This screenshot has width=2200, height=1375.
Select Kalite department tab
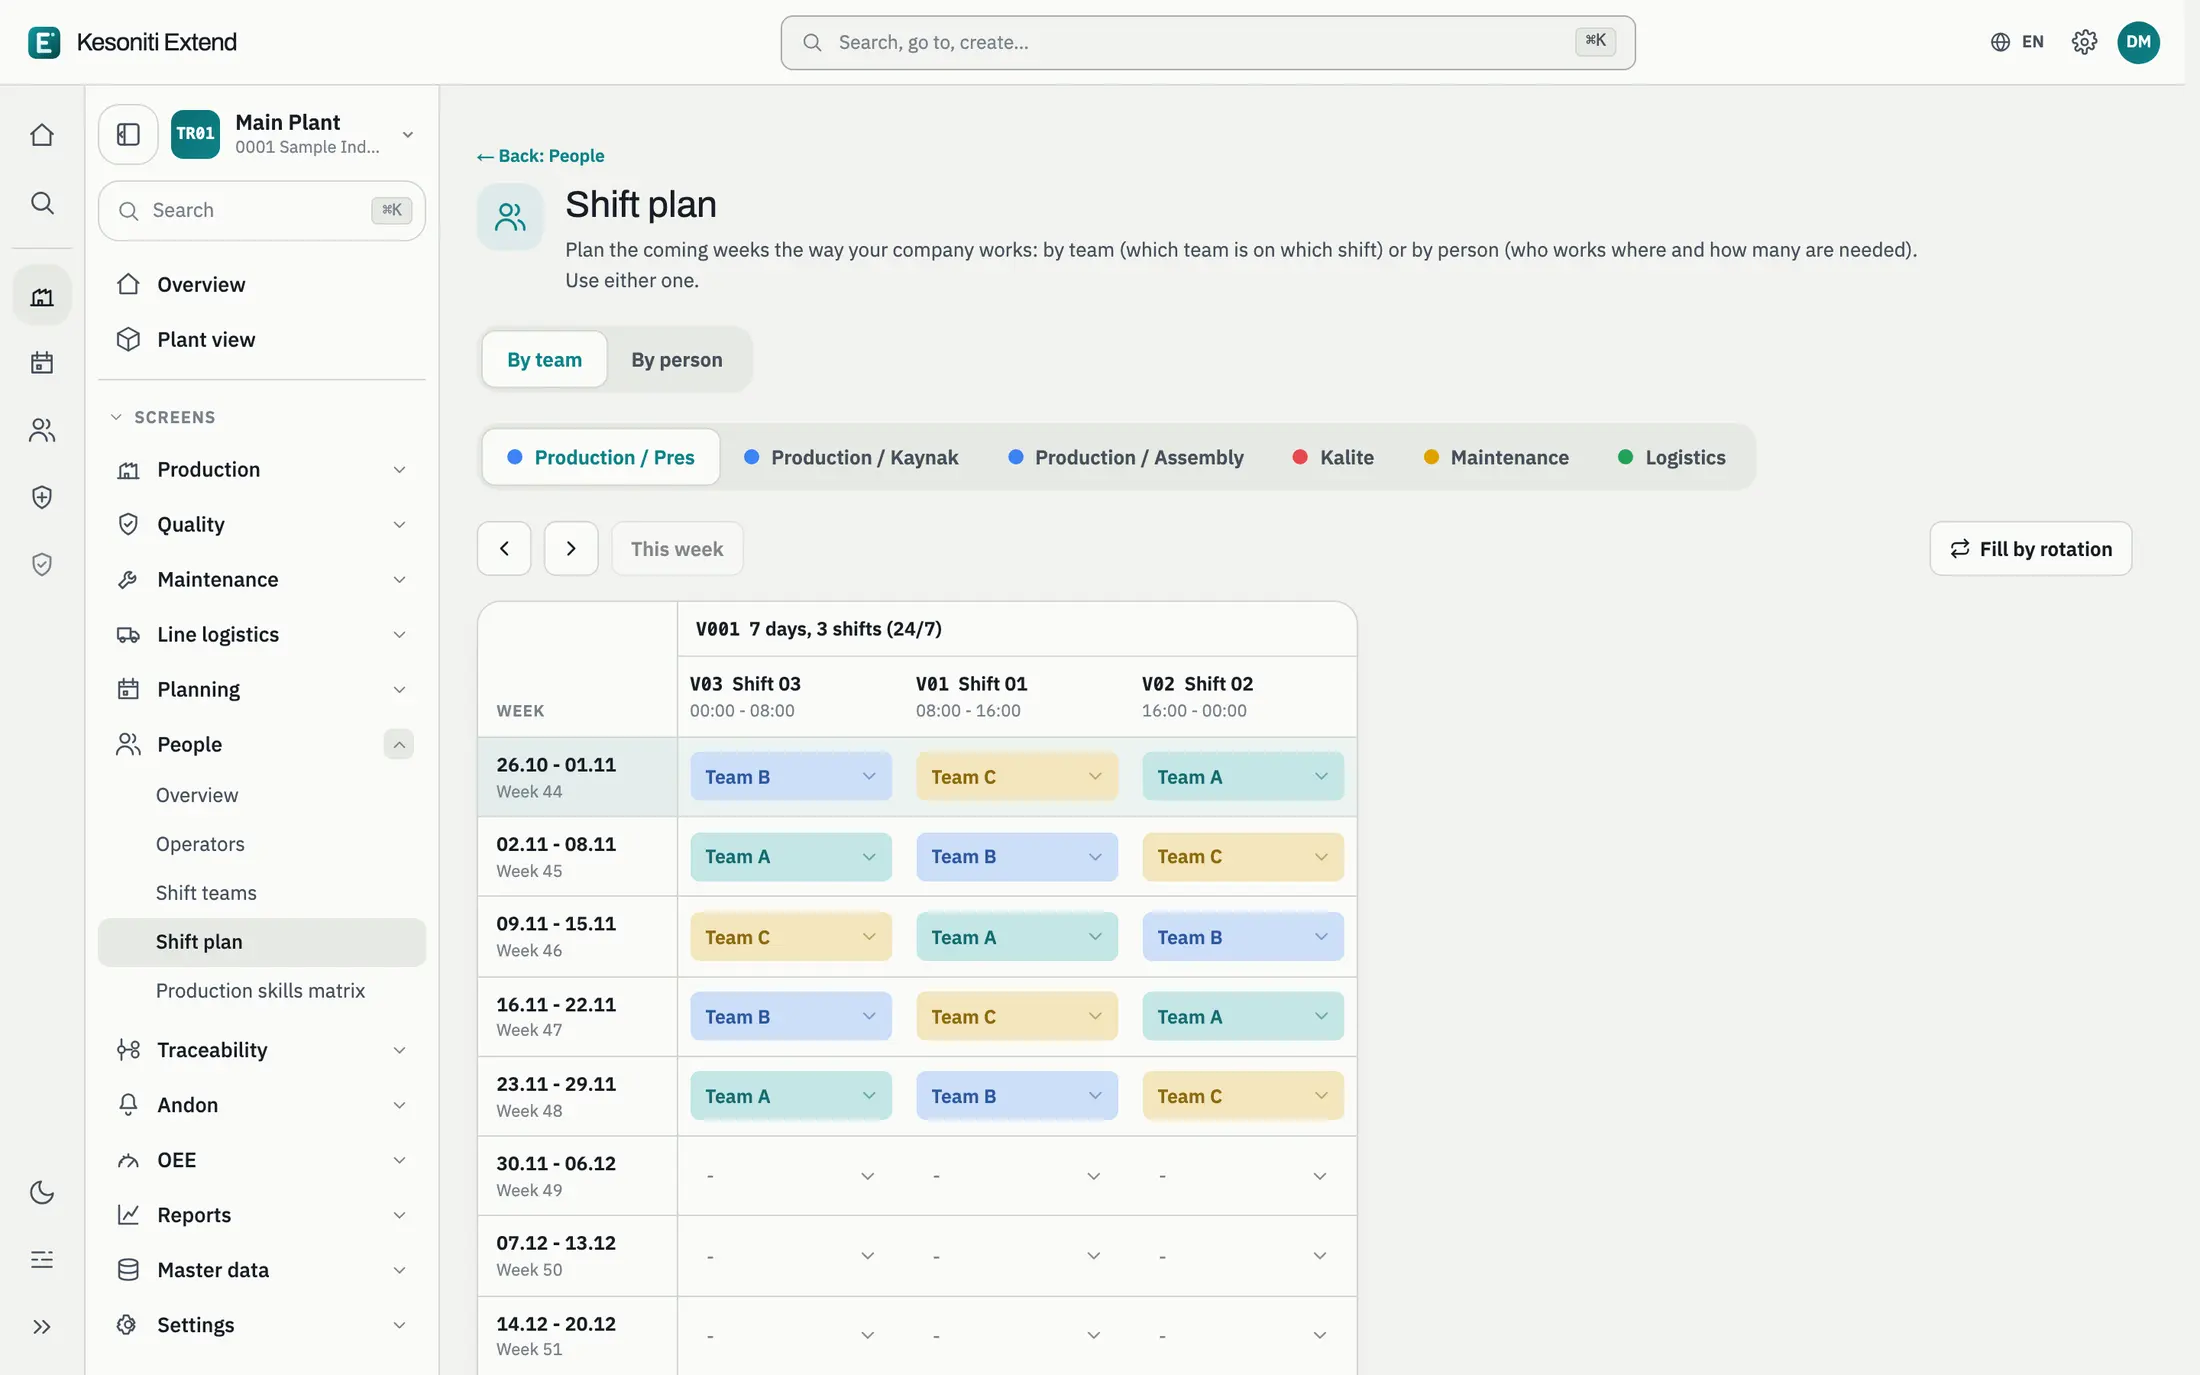[1333, 458]
